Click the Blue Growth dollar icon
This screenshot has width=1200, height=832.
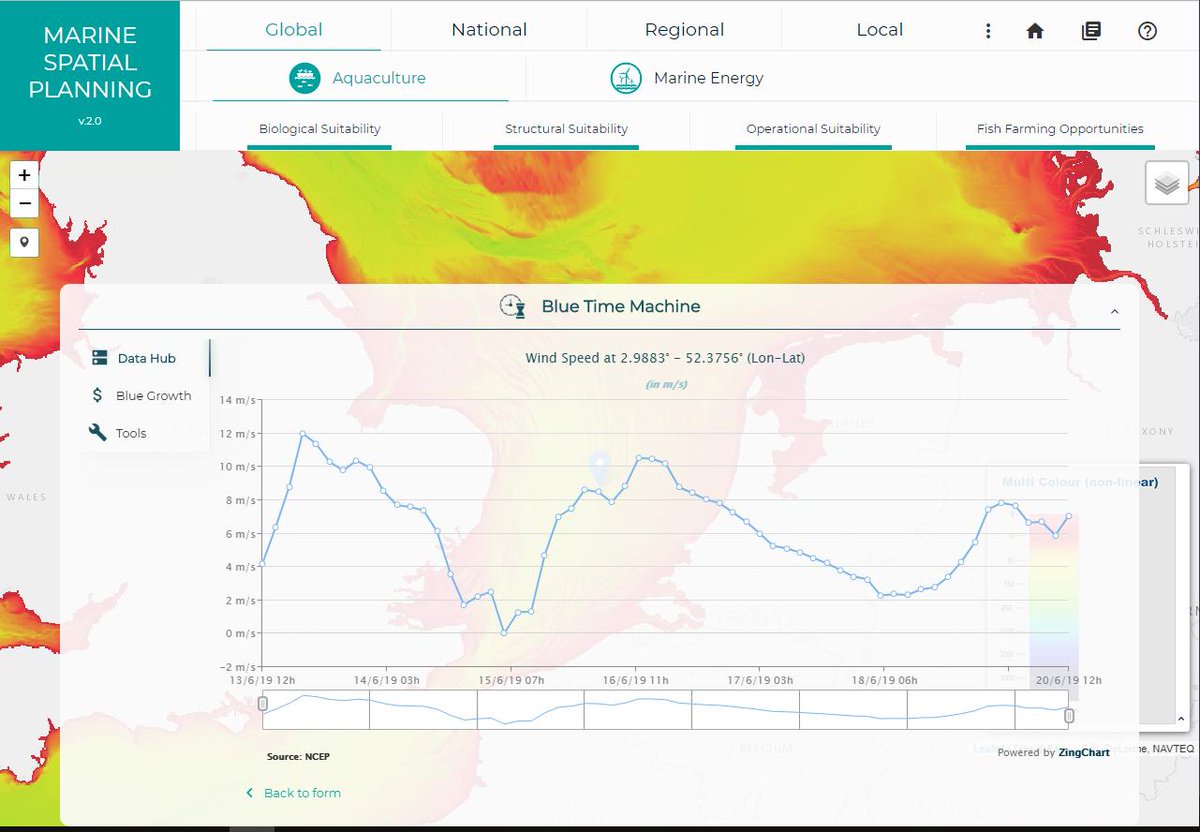97,395
